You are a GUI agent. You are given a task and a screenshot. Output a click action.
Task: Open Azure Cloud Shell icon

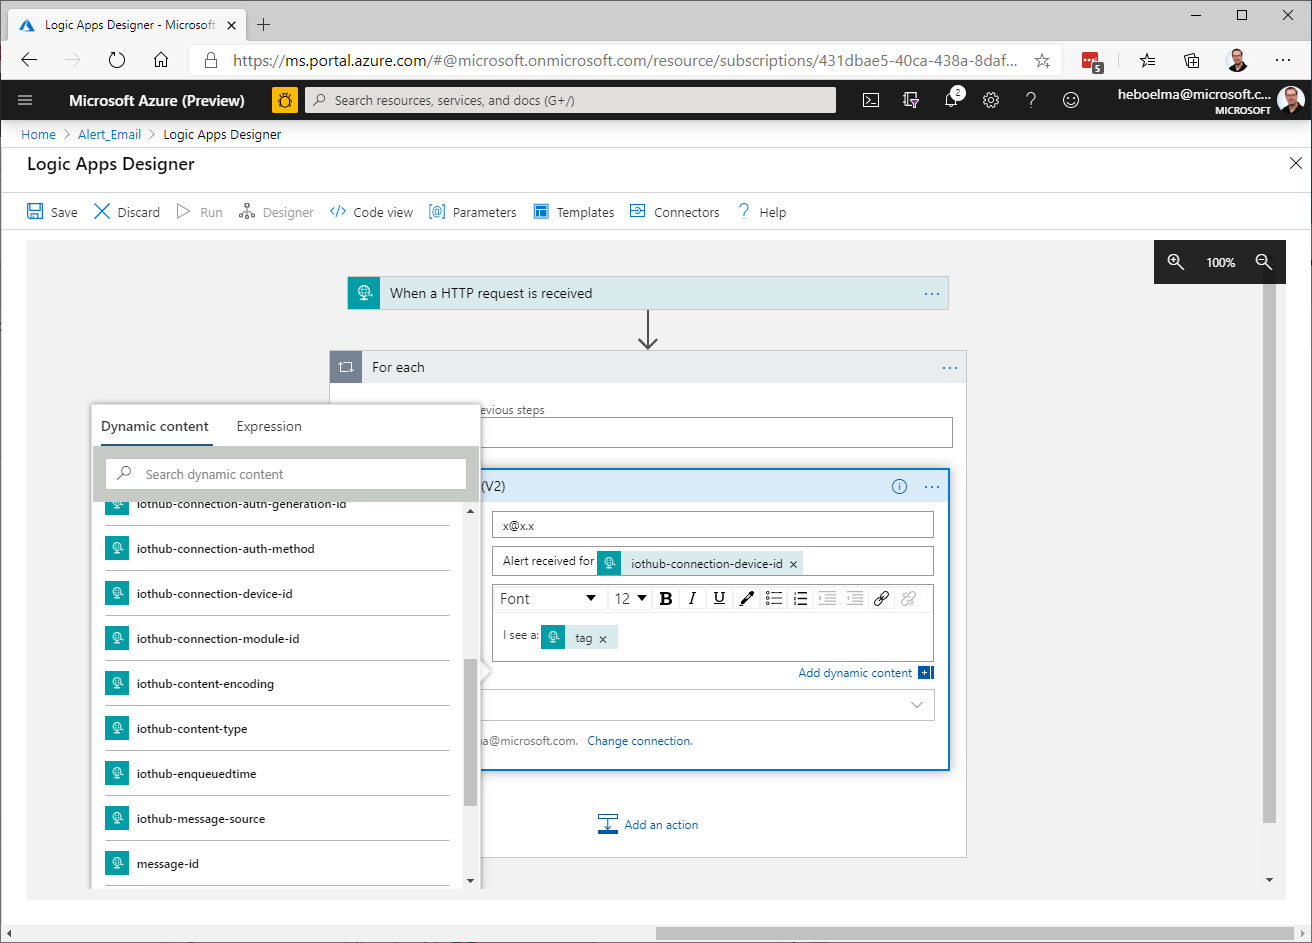coord(871,100)
